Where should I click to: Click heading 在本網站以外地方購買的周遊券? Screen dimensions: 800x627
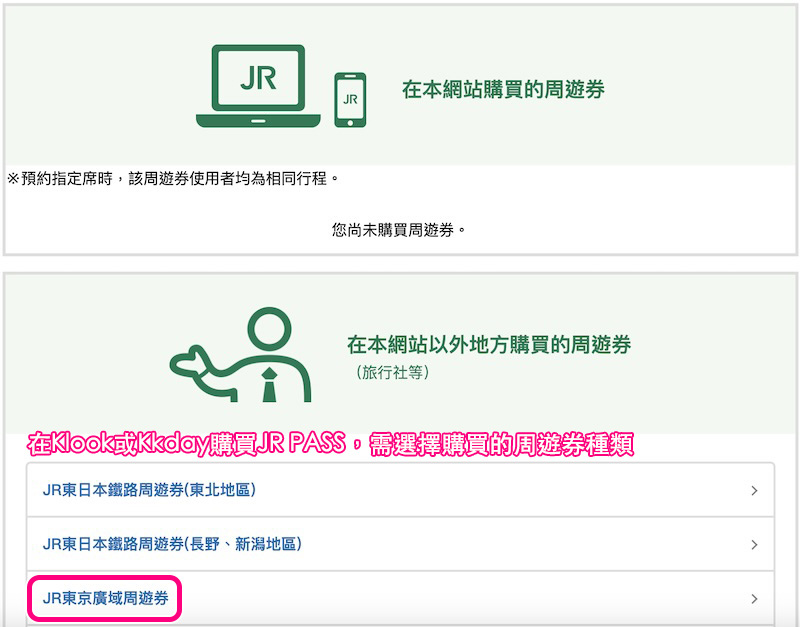(489, 344)
